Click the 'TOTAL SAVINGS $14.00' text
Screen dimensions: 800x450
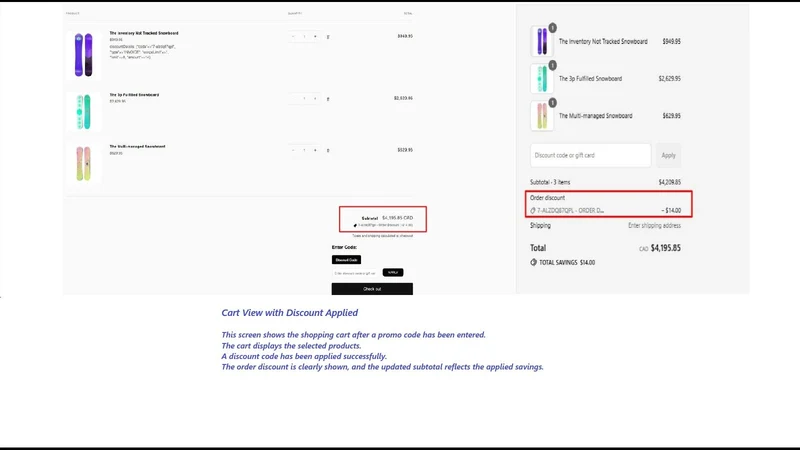pyautogui.click(x=567, y=262)
